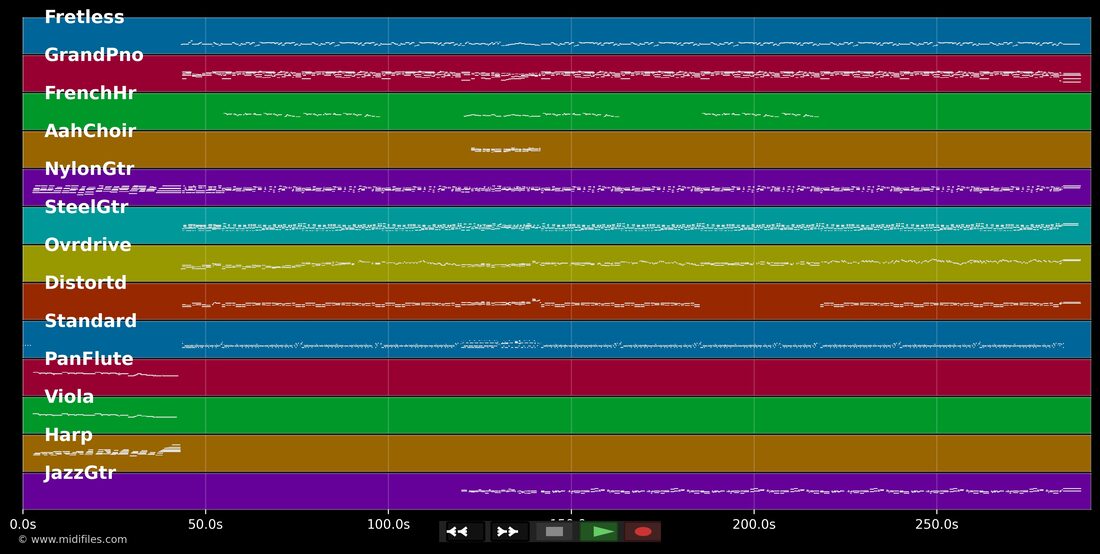Click the first FrenchHr note phrase

point(302,114)
